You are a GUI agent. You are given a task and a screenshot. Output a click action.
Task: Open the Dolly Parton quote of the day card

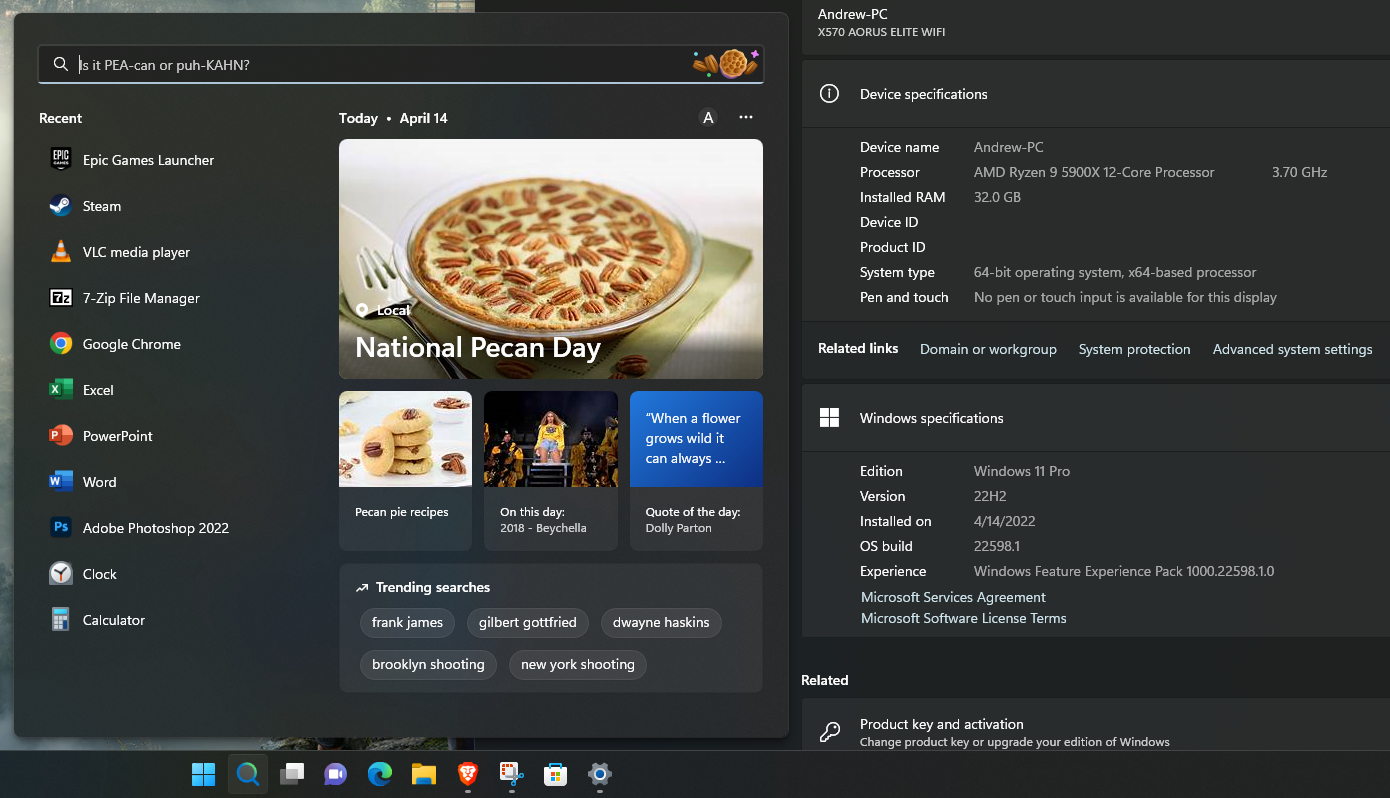(x=696, y=471)
